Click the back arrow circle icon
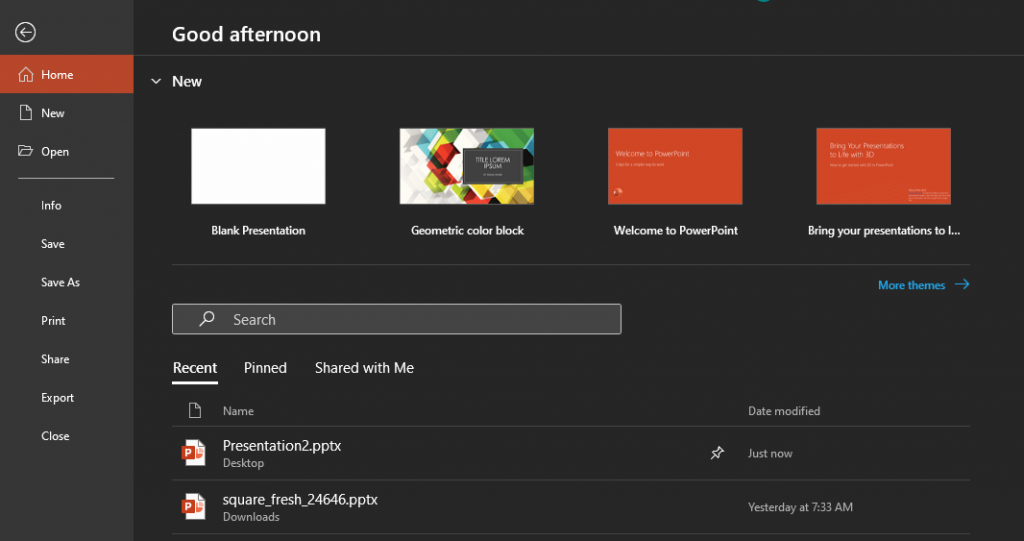The image size is (1024, 541). 25,32
